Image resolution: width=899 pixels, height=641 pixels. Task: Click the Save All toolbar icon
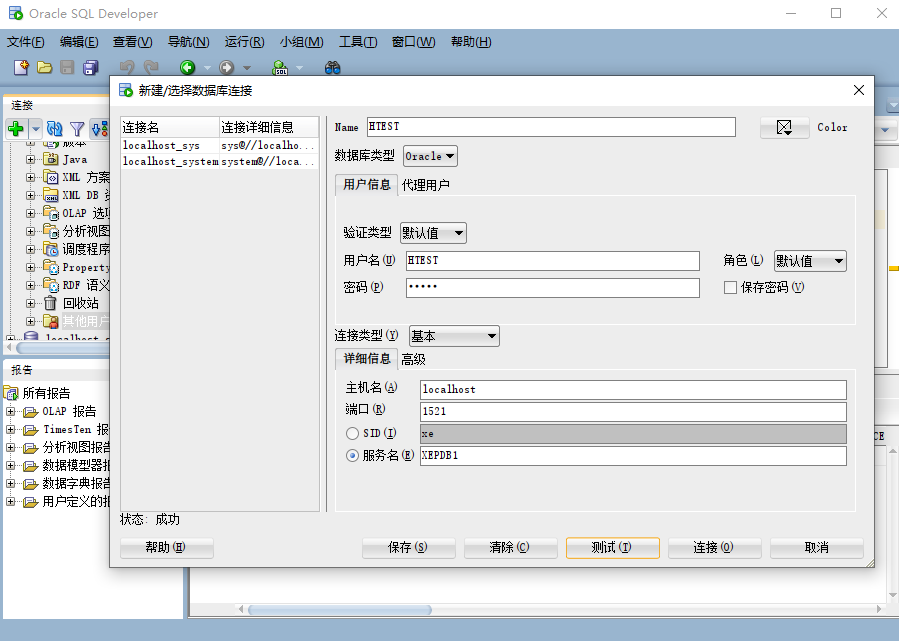(91, 68)
